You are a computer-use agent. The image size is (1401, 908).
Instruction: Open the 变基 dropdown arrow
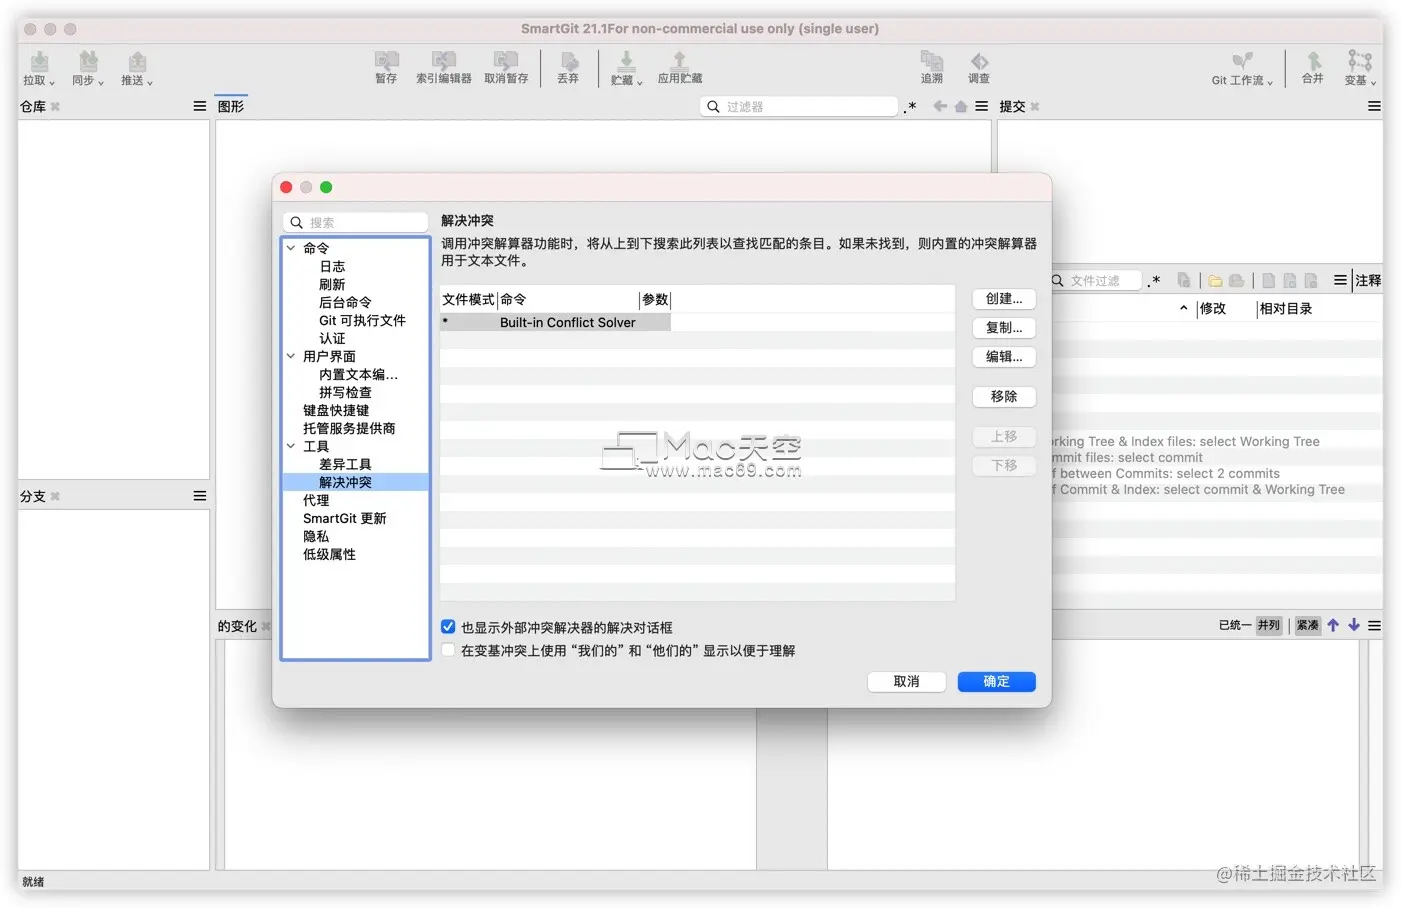(1373, 83)
